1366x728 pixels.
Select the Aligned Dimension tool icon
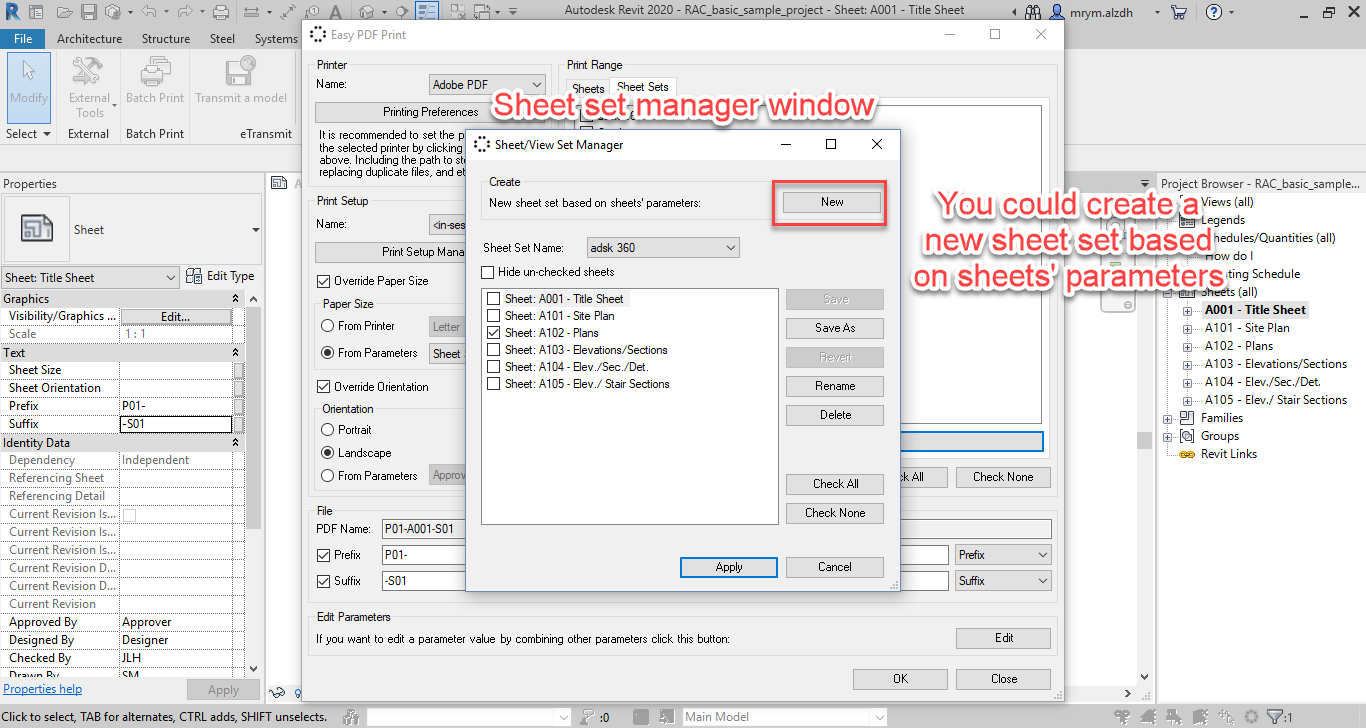coord(286,12)
